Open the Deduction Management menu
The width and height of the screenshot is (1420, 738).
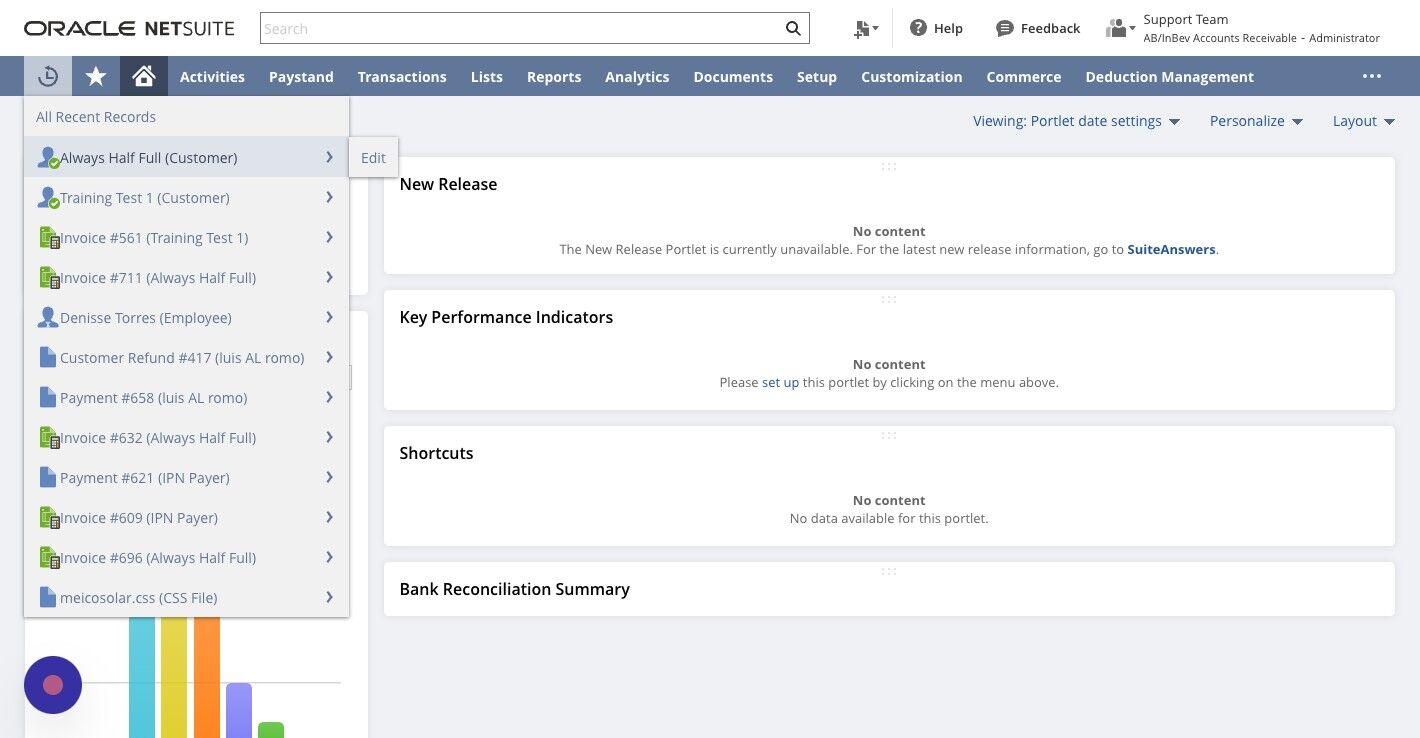[1169, 76]
